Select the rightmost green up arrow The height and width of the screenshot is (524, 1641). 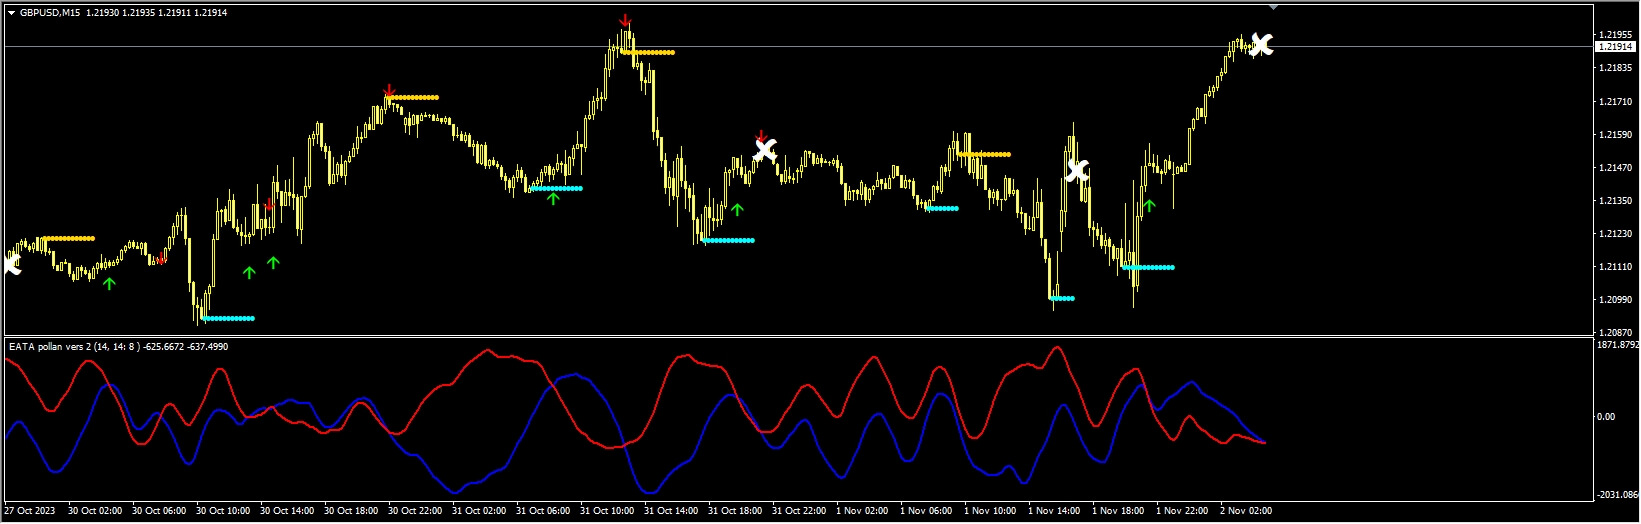point(1149,206)
